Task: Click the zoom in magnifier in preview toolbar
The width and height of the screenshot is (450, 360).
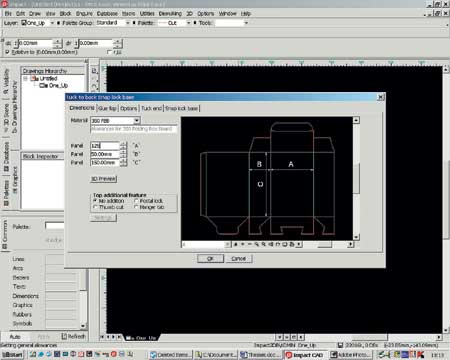Action: pos(256,245)
